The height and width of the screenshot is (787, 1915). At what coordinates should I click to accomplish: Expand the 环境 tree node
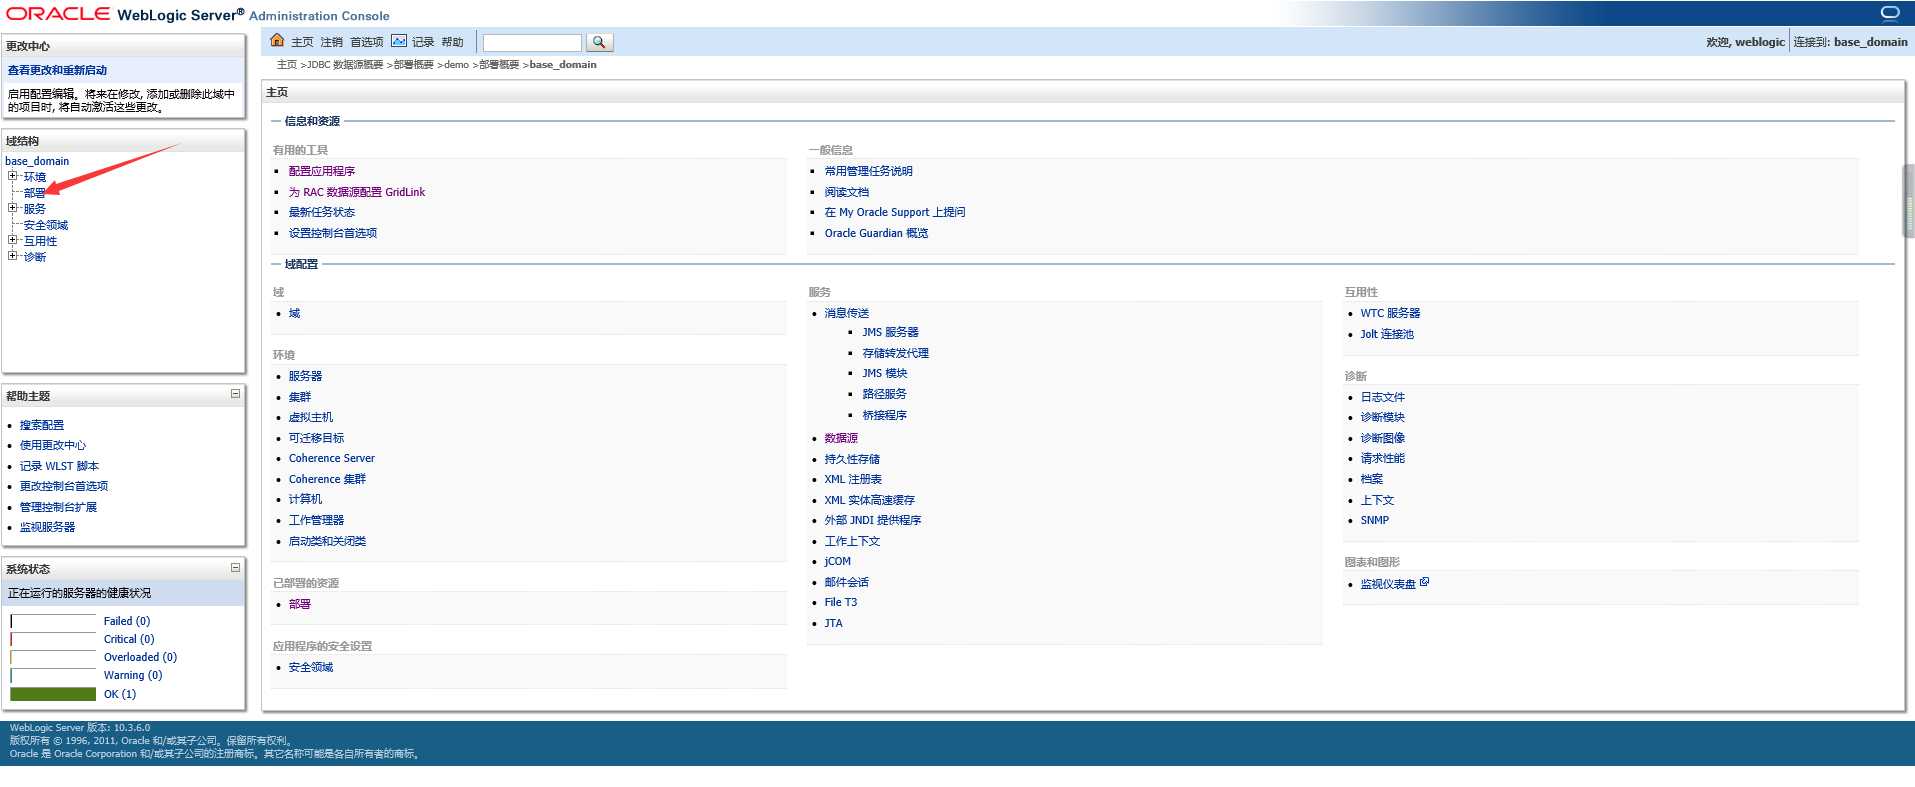[13, 176]
